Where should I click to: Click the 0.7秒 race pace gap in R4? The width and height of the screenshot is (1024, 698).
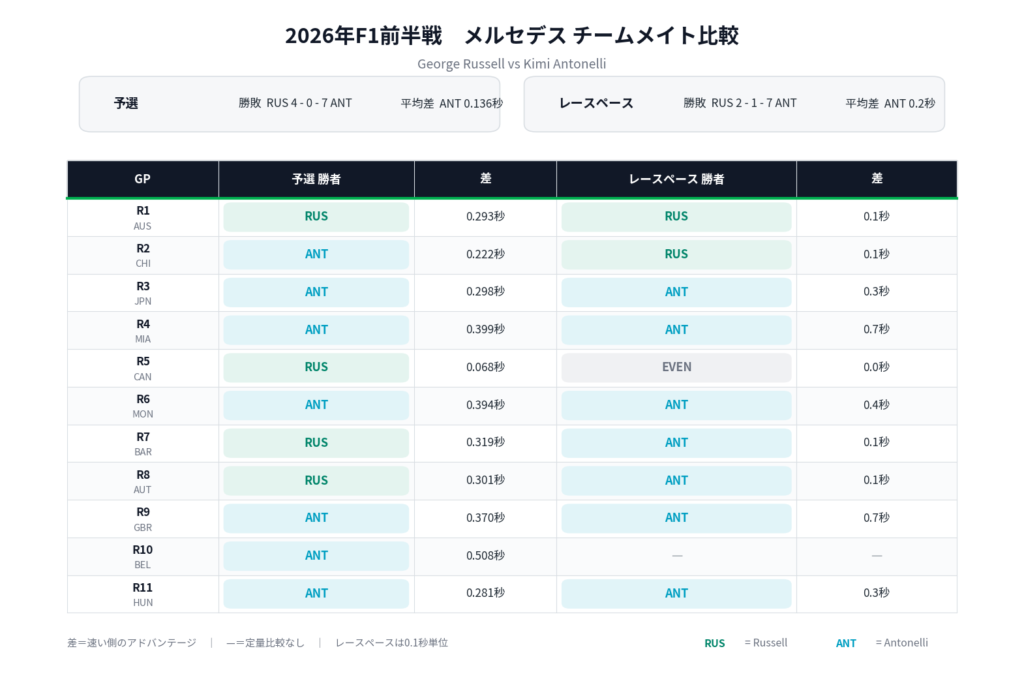[876, 330]
